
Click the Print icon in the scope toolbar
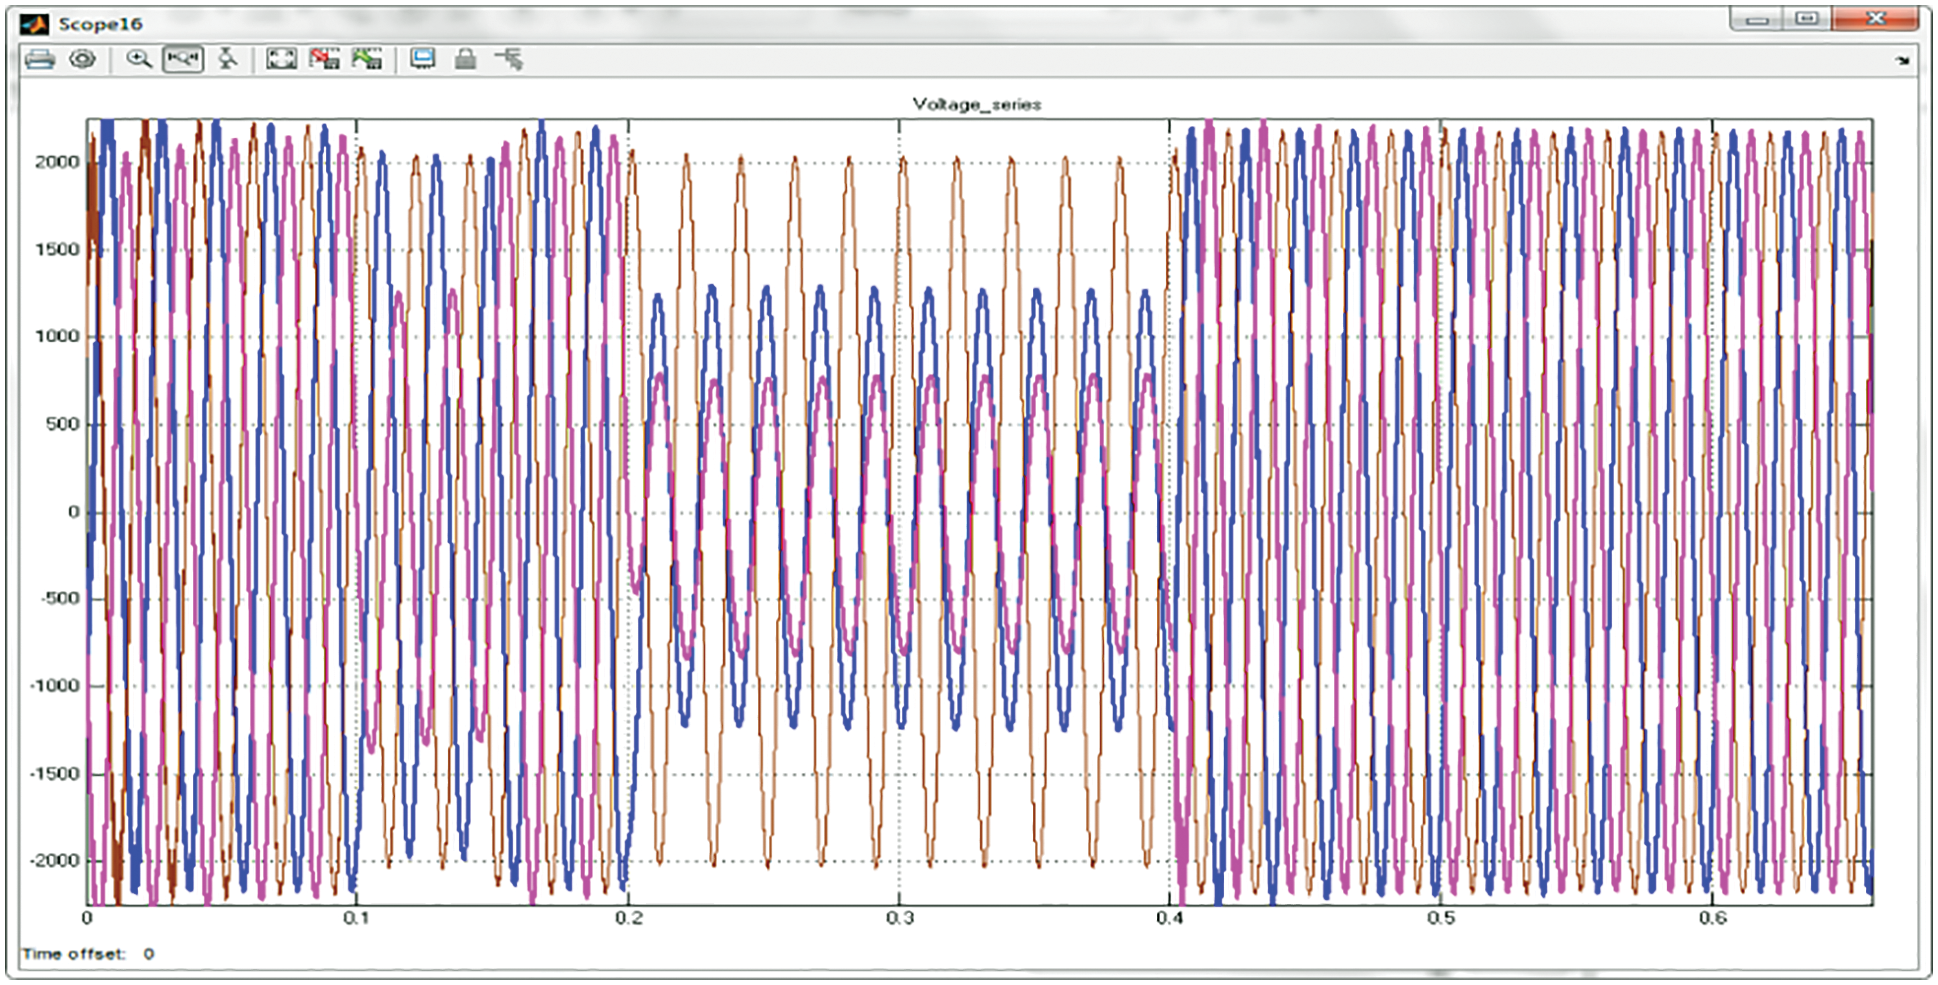coord(40,60)
